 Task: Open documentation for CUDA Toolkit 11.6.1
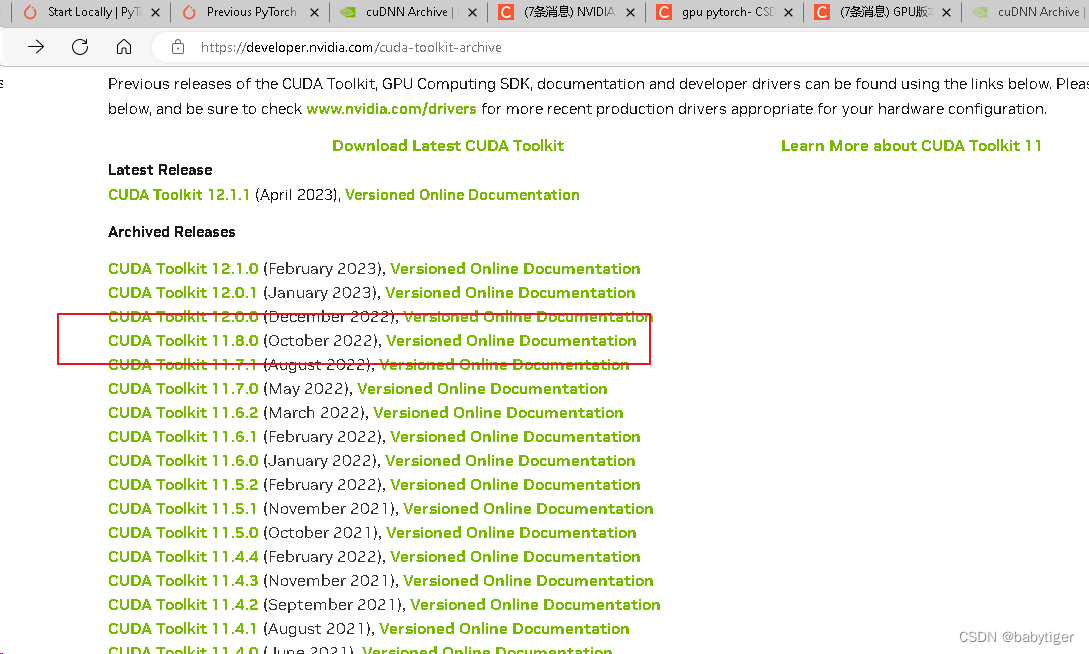(515, 437)
